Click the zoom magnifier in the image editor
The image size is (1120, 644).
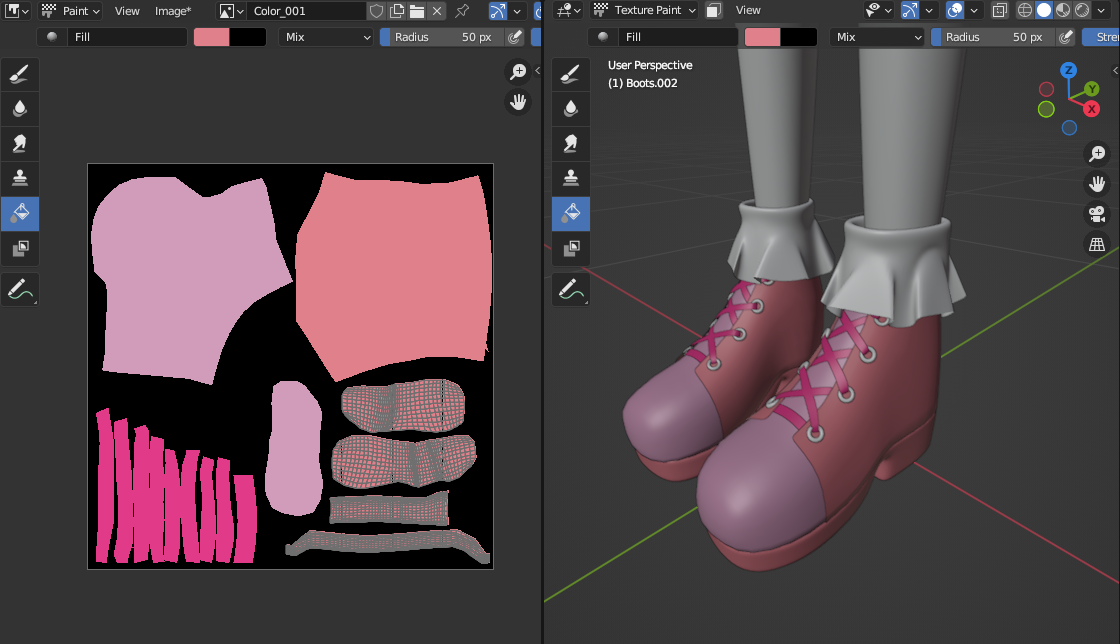pos(518,71)
